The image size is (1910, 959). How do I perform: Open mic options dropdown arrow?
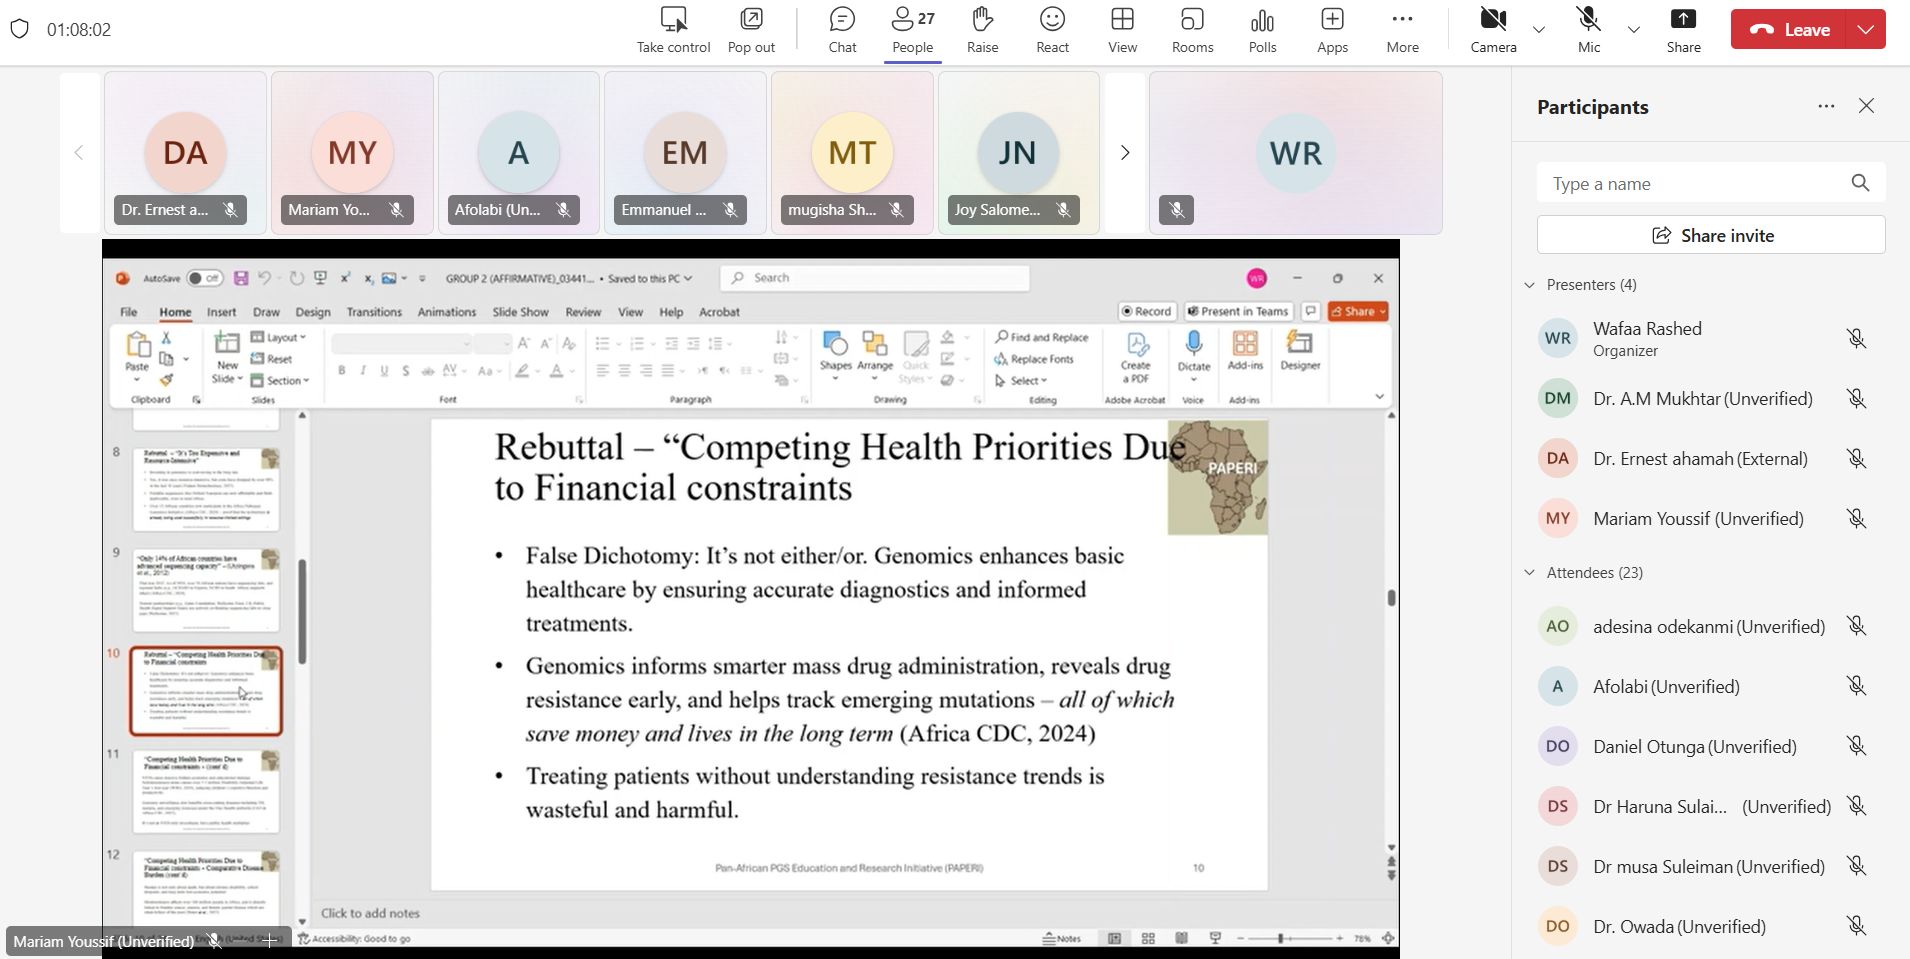click(1634, 30)
